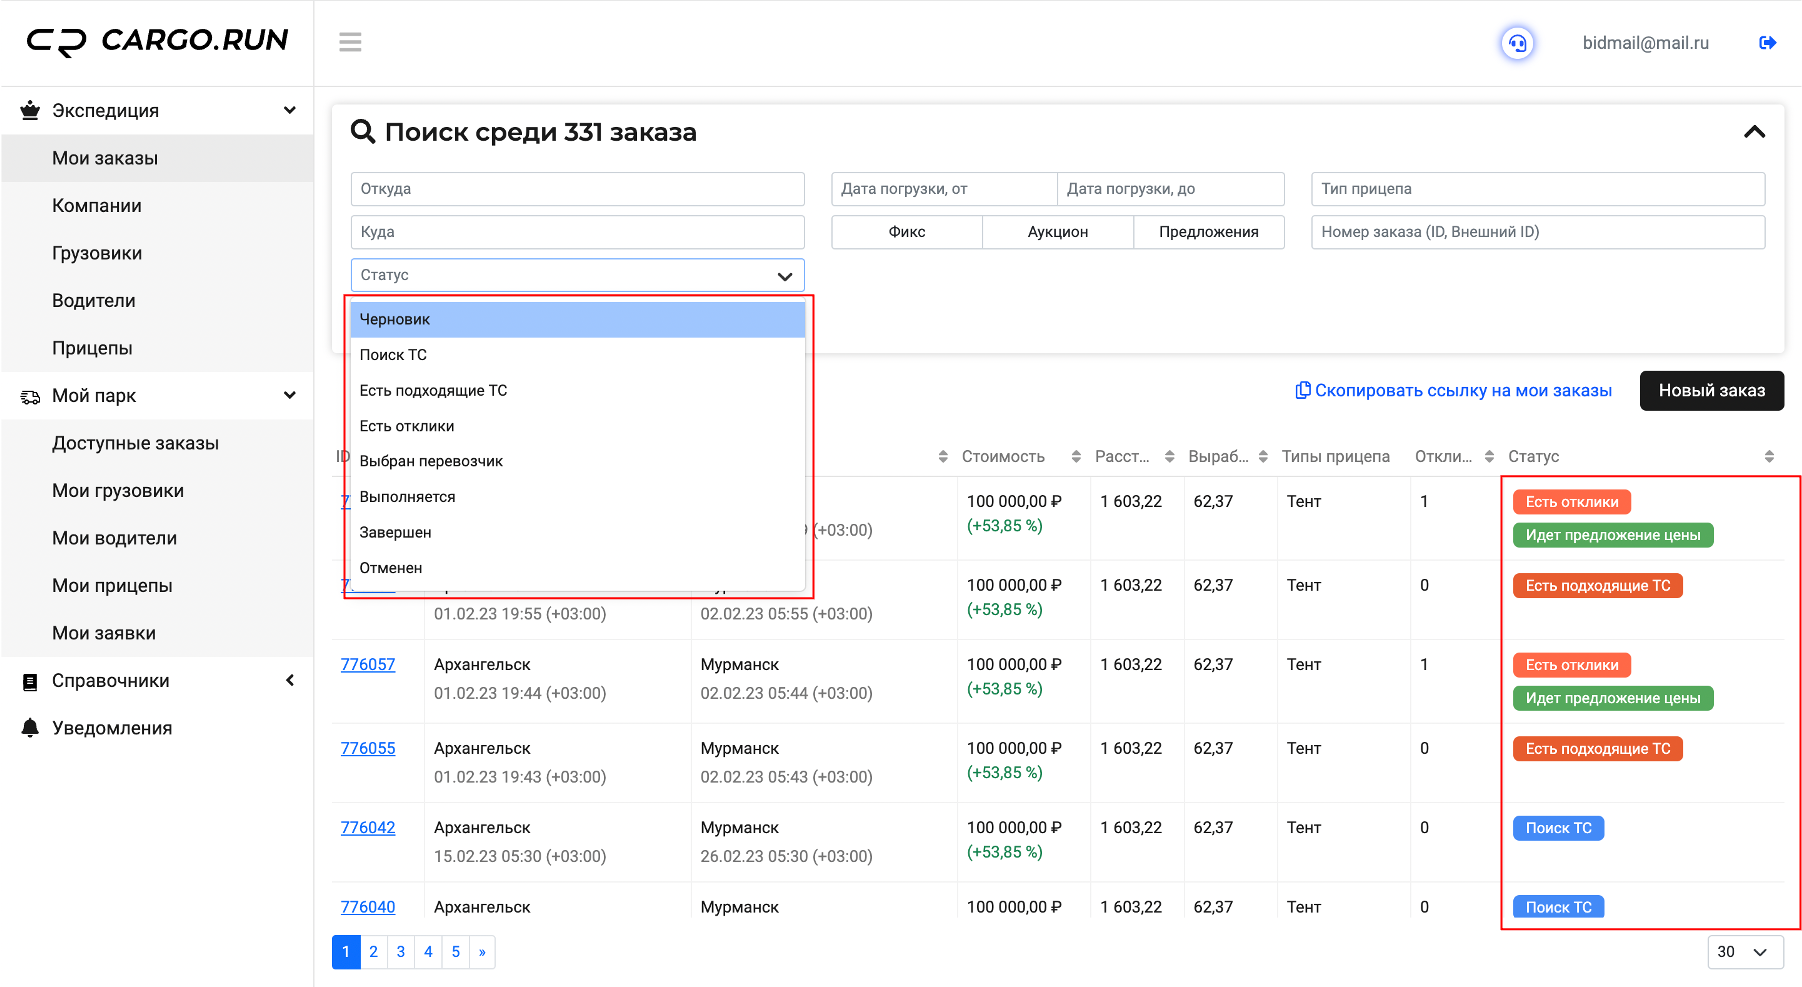
Task: Click the CARGO.RUN logo
Action: [x=157, y=41]
